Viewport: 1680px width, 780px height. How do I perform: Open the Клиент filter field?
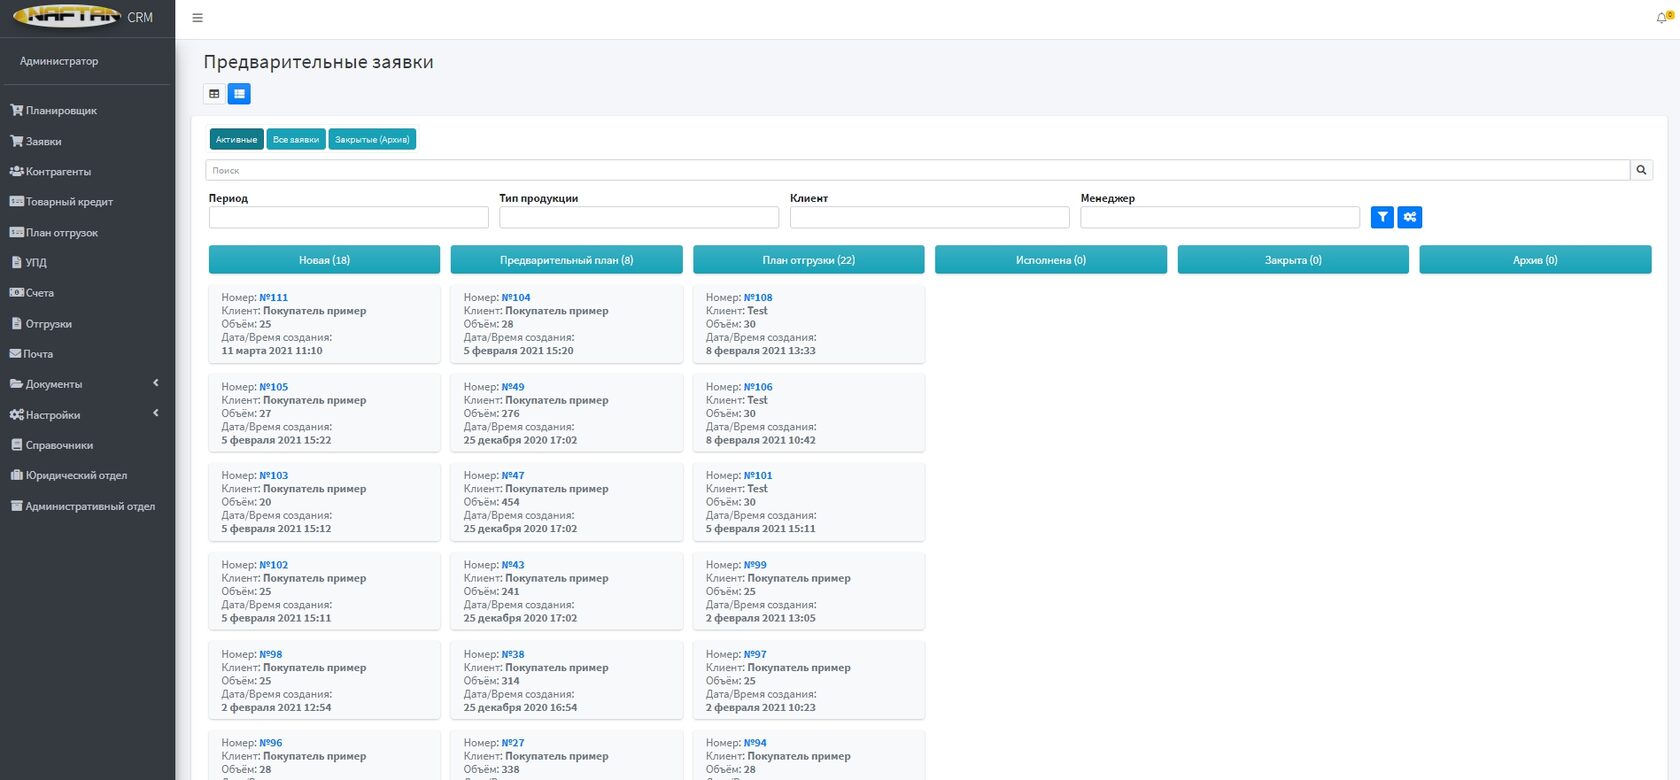click(x=929, y=217)
